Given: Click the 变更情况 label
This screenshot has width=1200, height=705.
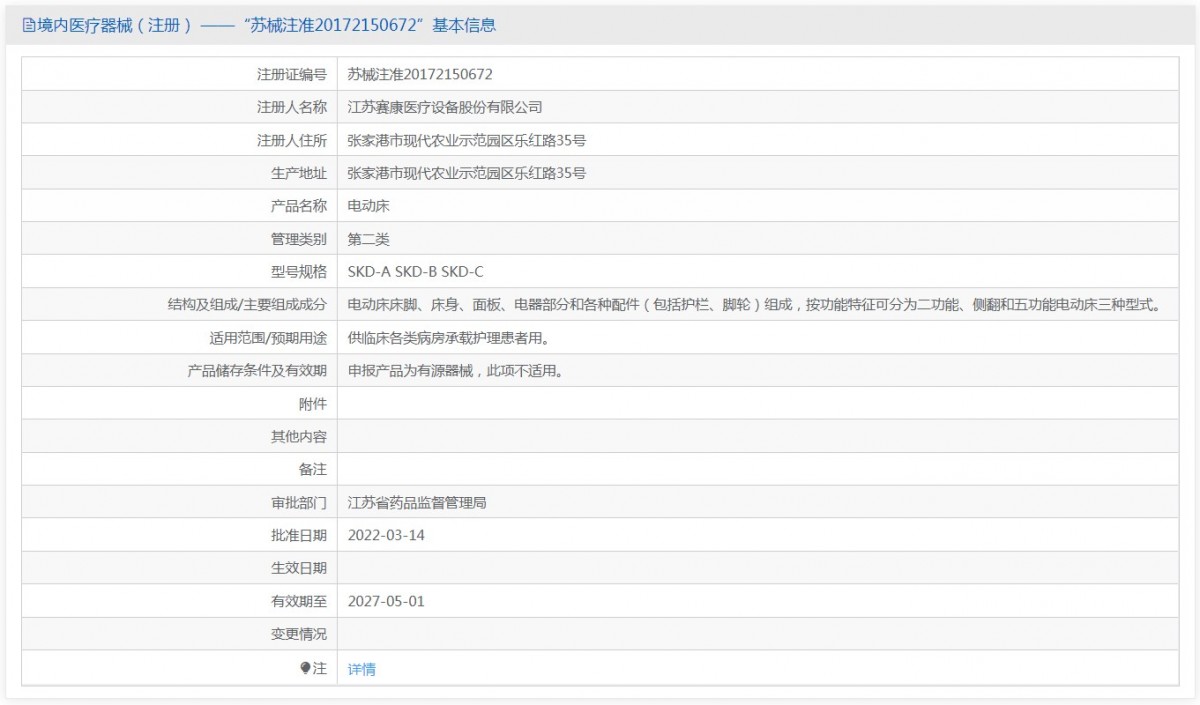Looking at the screenshot, I should [299, 635].
